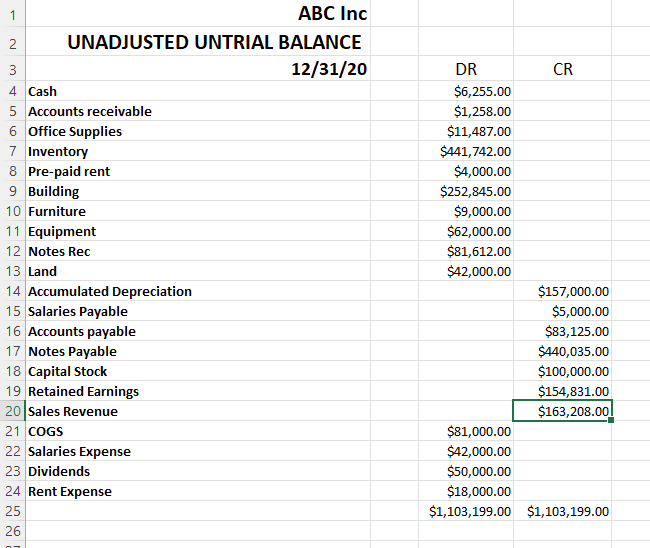Viewport: 650px width, 548px height.
Task: Select the Inventory debit $441,742.00 cell
Action: click(466, 151)
